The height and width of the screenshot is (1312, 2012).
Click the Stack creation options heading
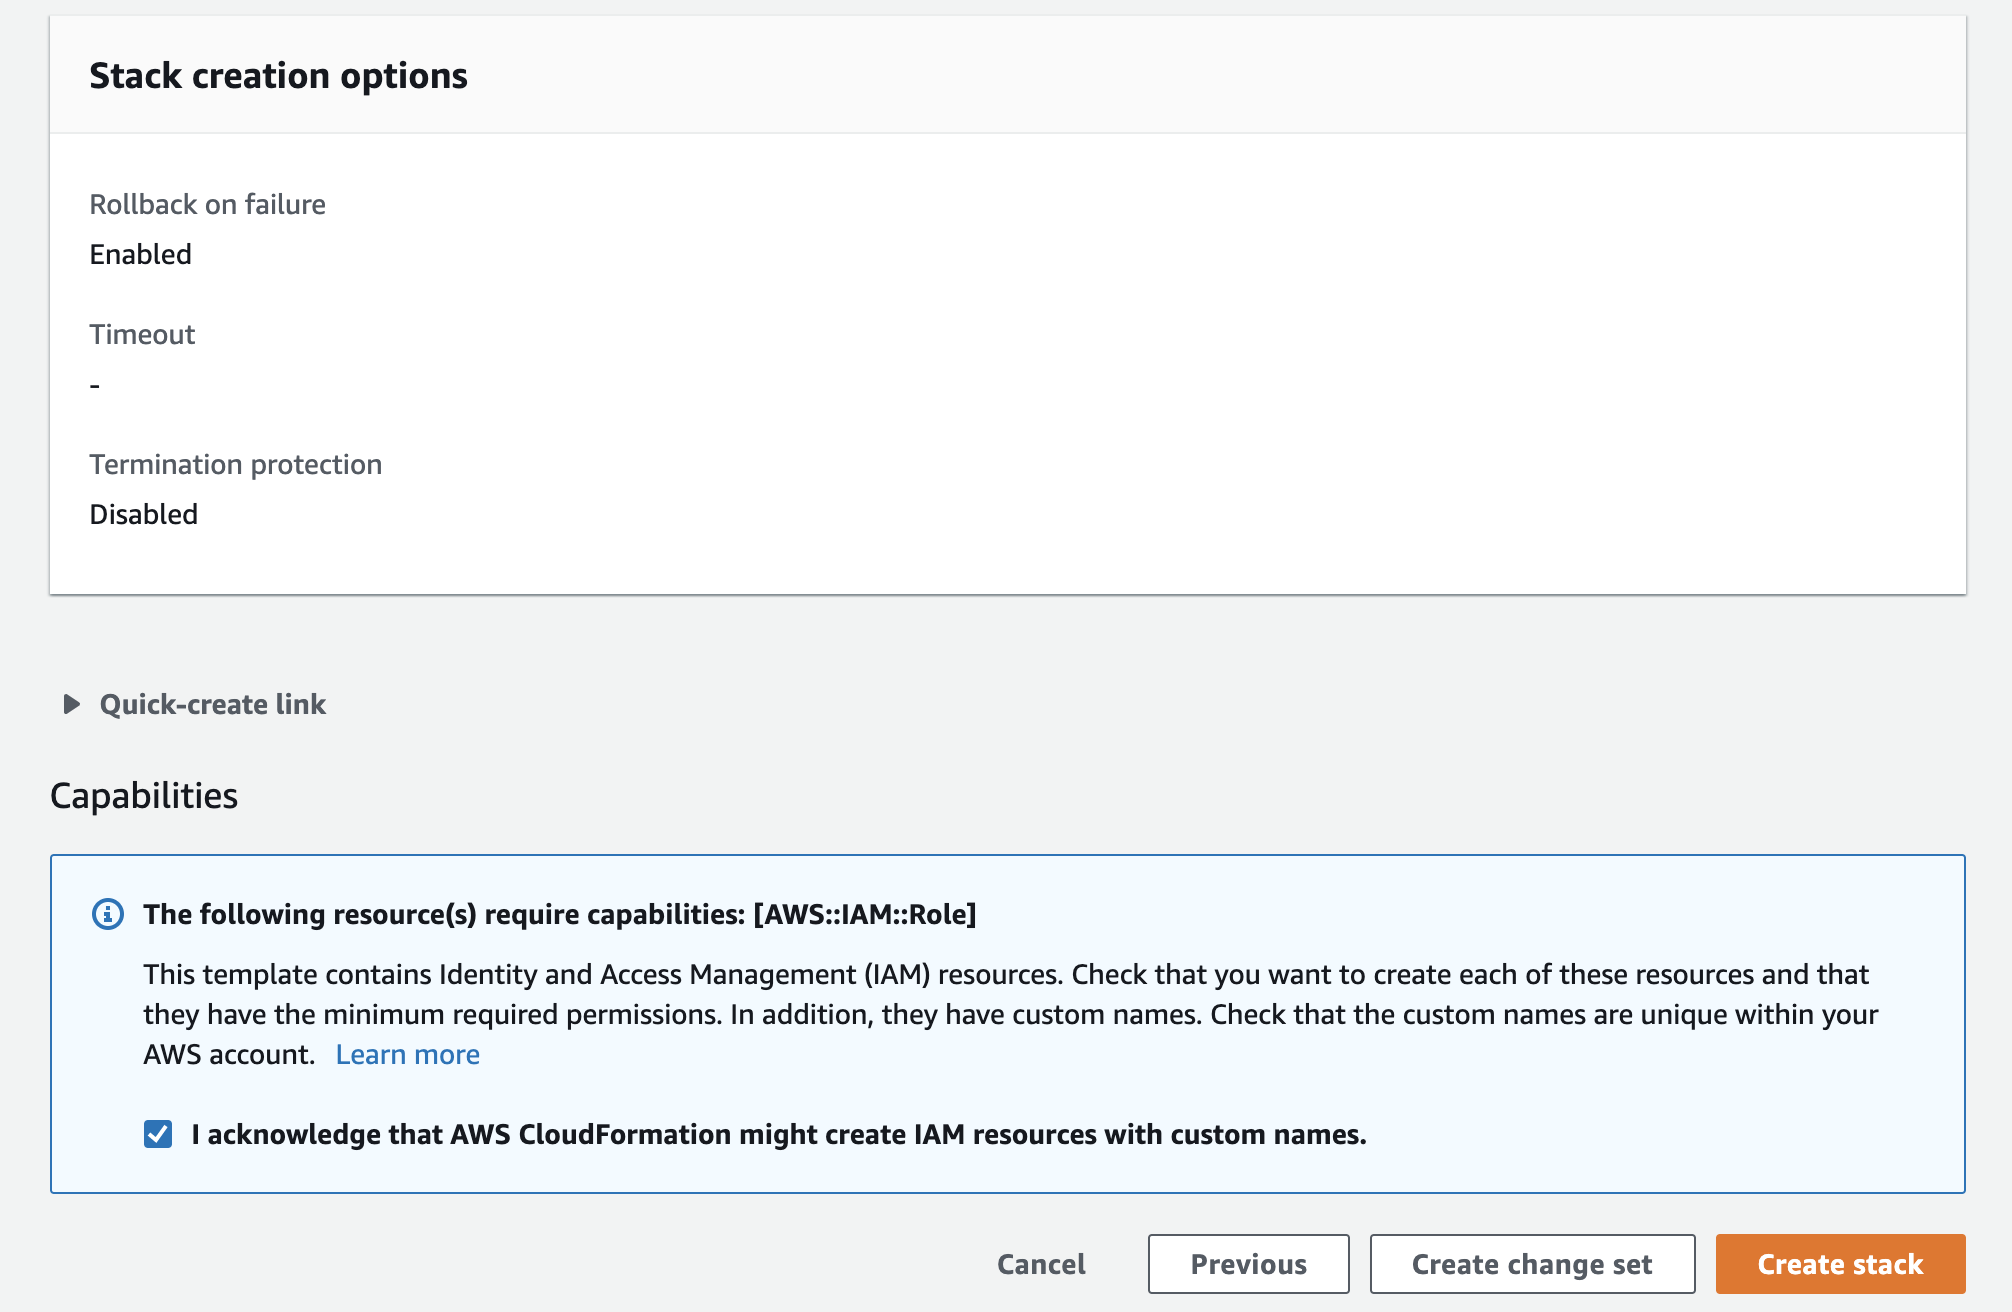pos(278,76)
